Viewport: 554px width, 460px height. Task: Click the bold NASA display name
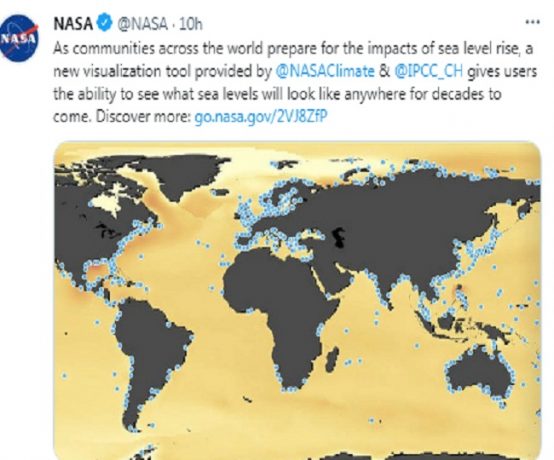coord(73,24)
